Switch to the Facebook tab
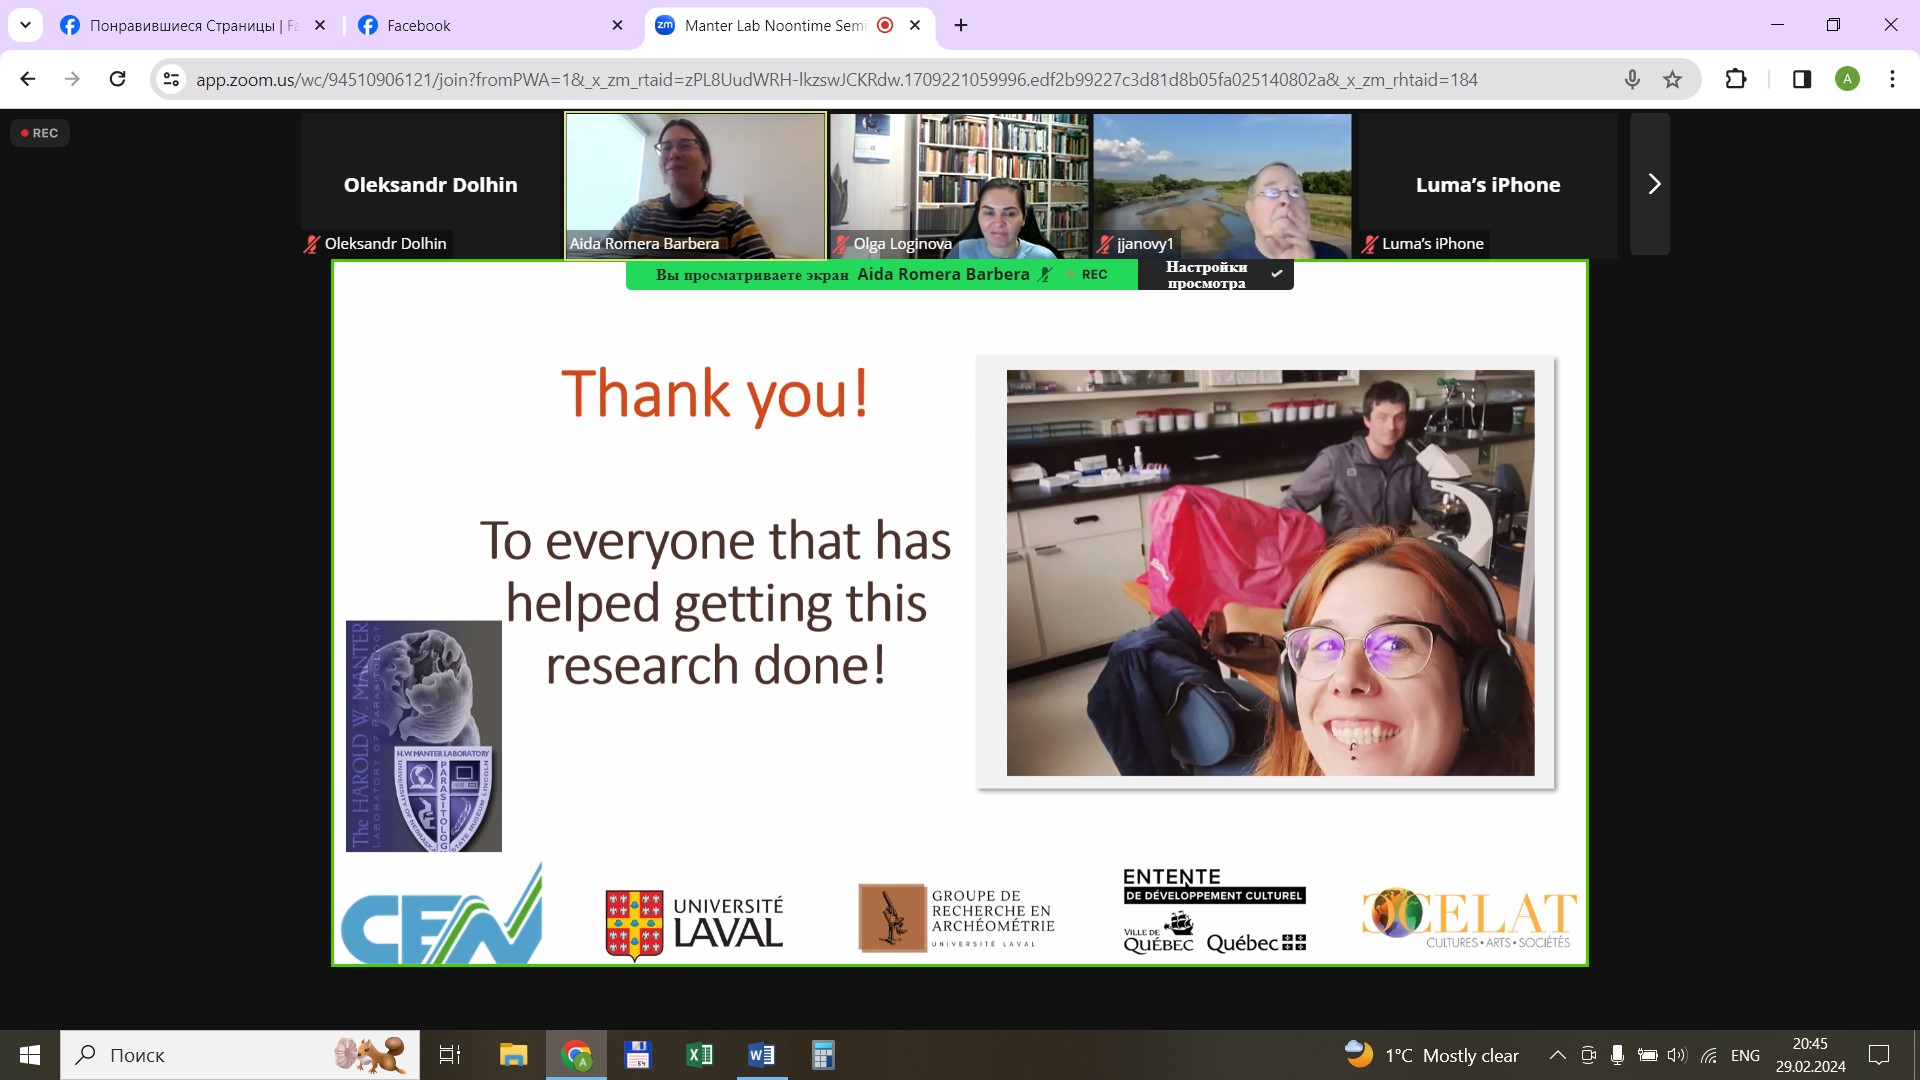This screenshot has width=1920, height=1080. coord(490,25)
